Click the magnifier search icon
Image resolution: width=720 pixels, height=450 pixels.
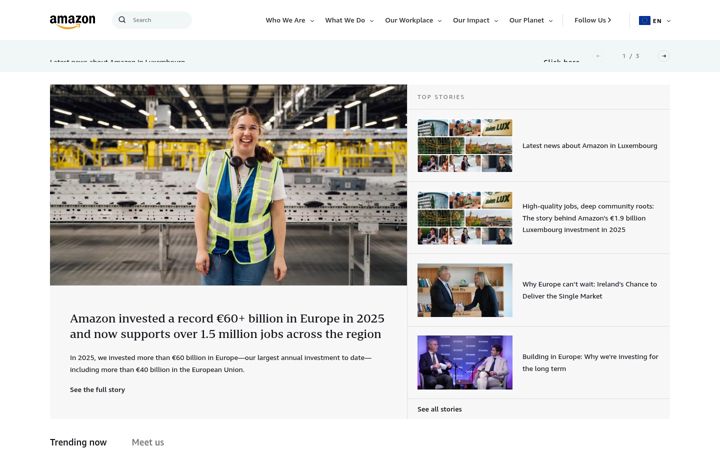pos(122,20)
